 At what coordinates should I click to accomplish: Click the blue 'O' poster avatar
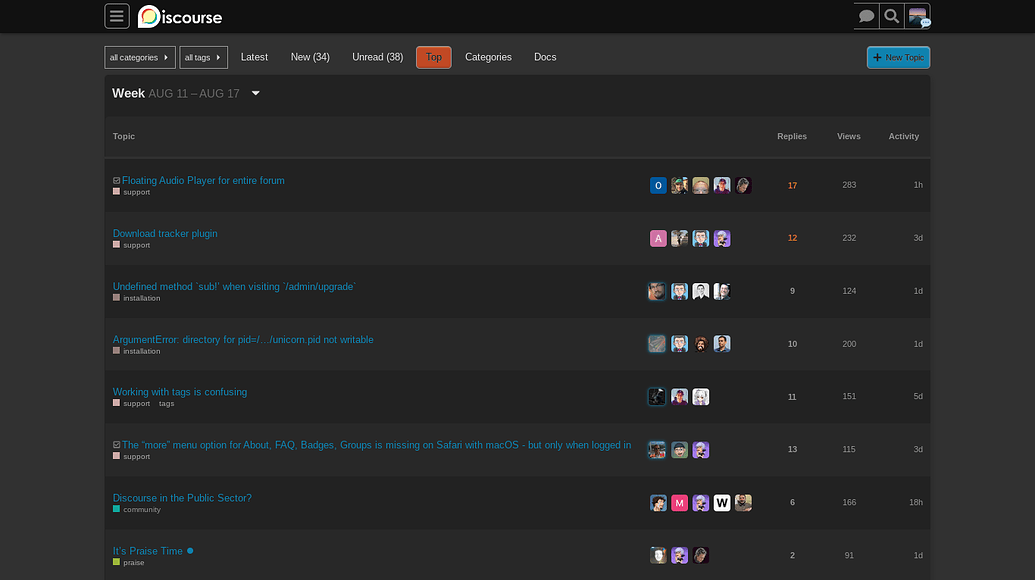click(658, 185)
